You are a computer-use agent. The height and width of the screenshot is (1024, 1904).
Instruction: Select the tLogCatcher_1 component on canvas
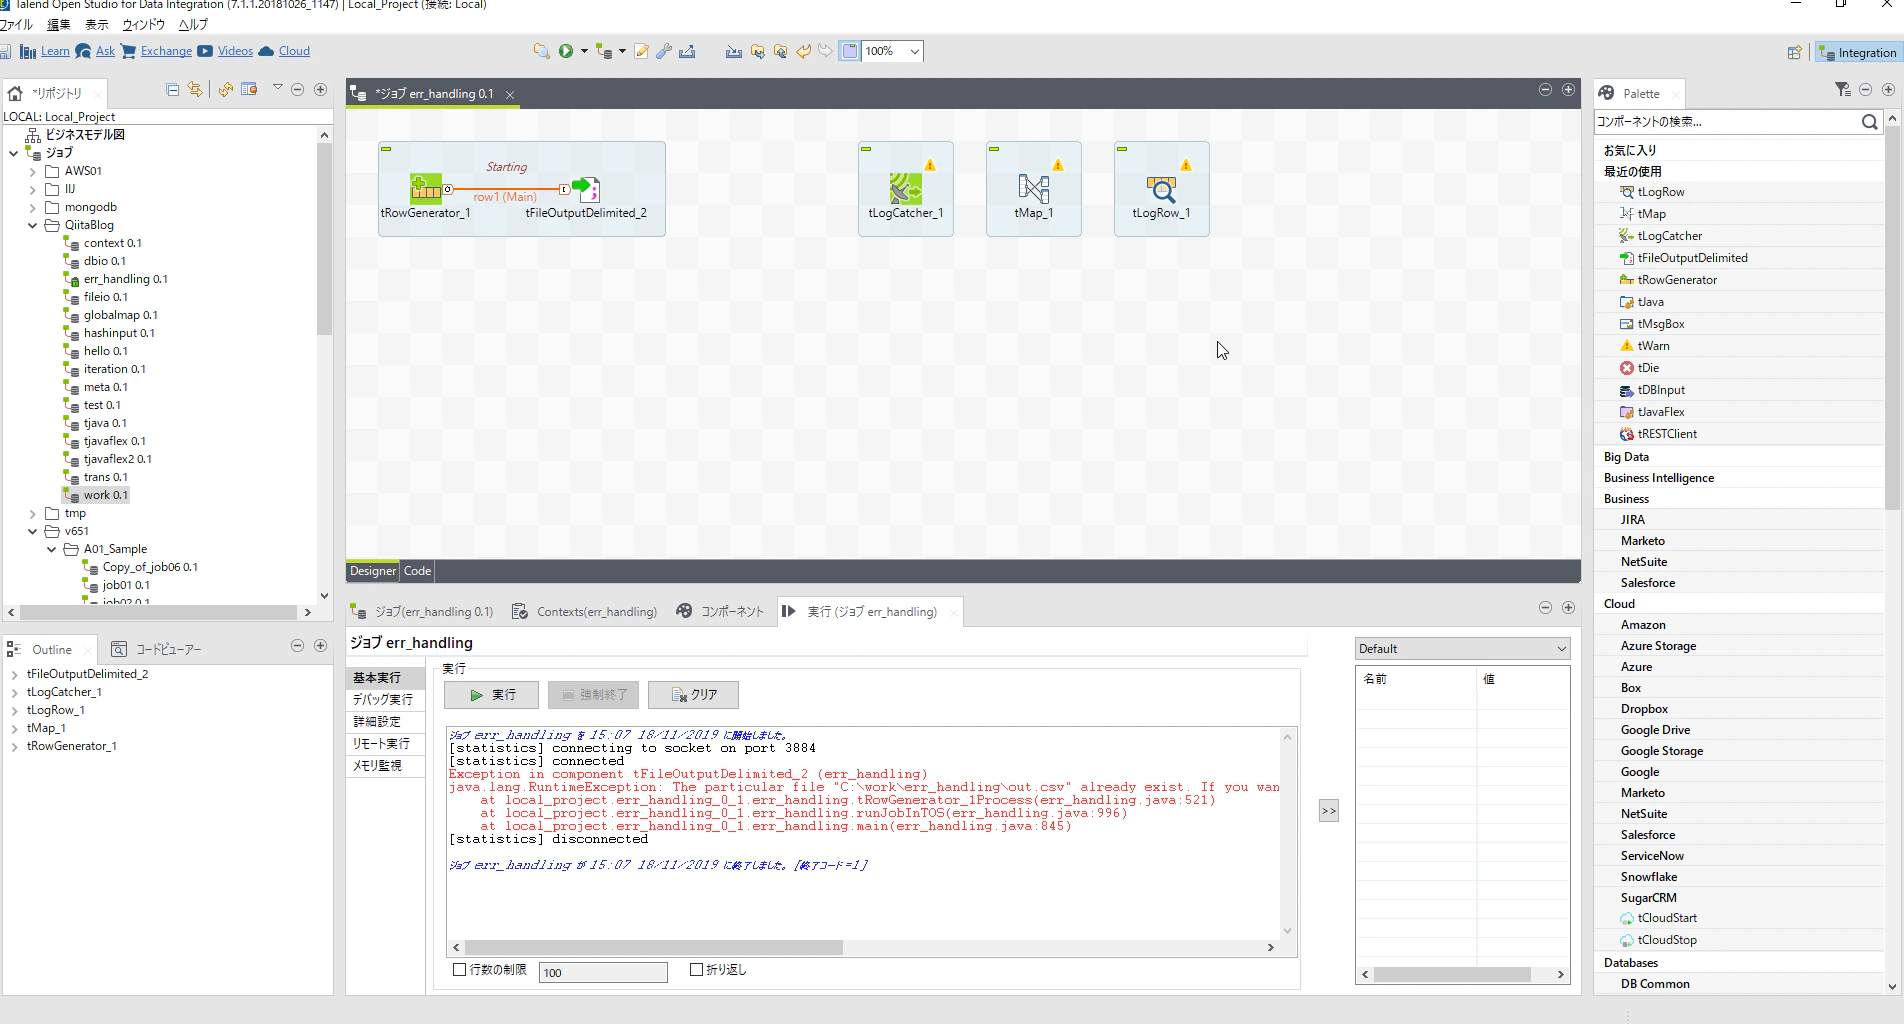point(905,188)
